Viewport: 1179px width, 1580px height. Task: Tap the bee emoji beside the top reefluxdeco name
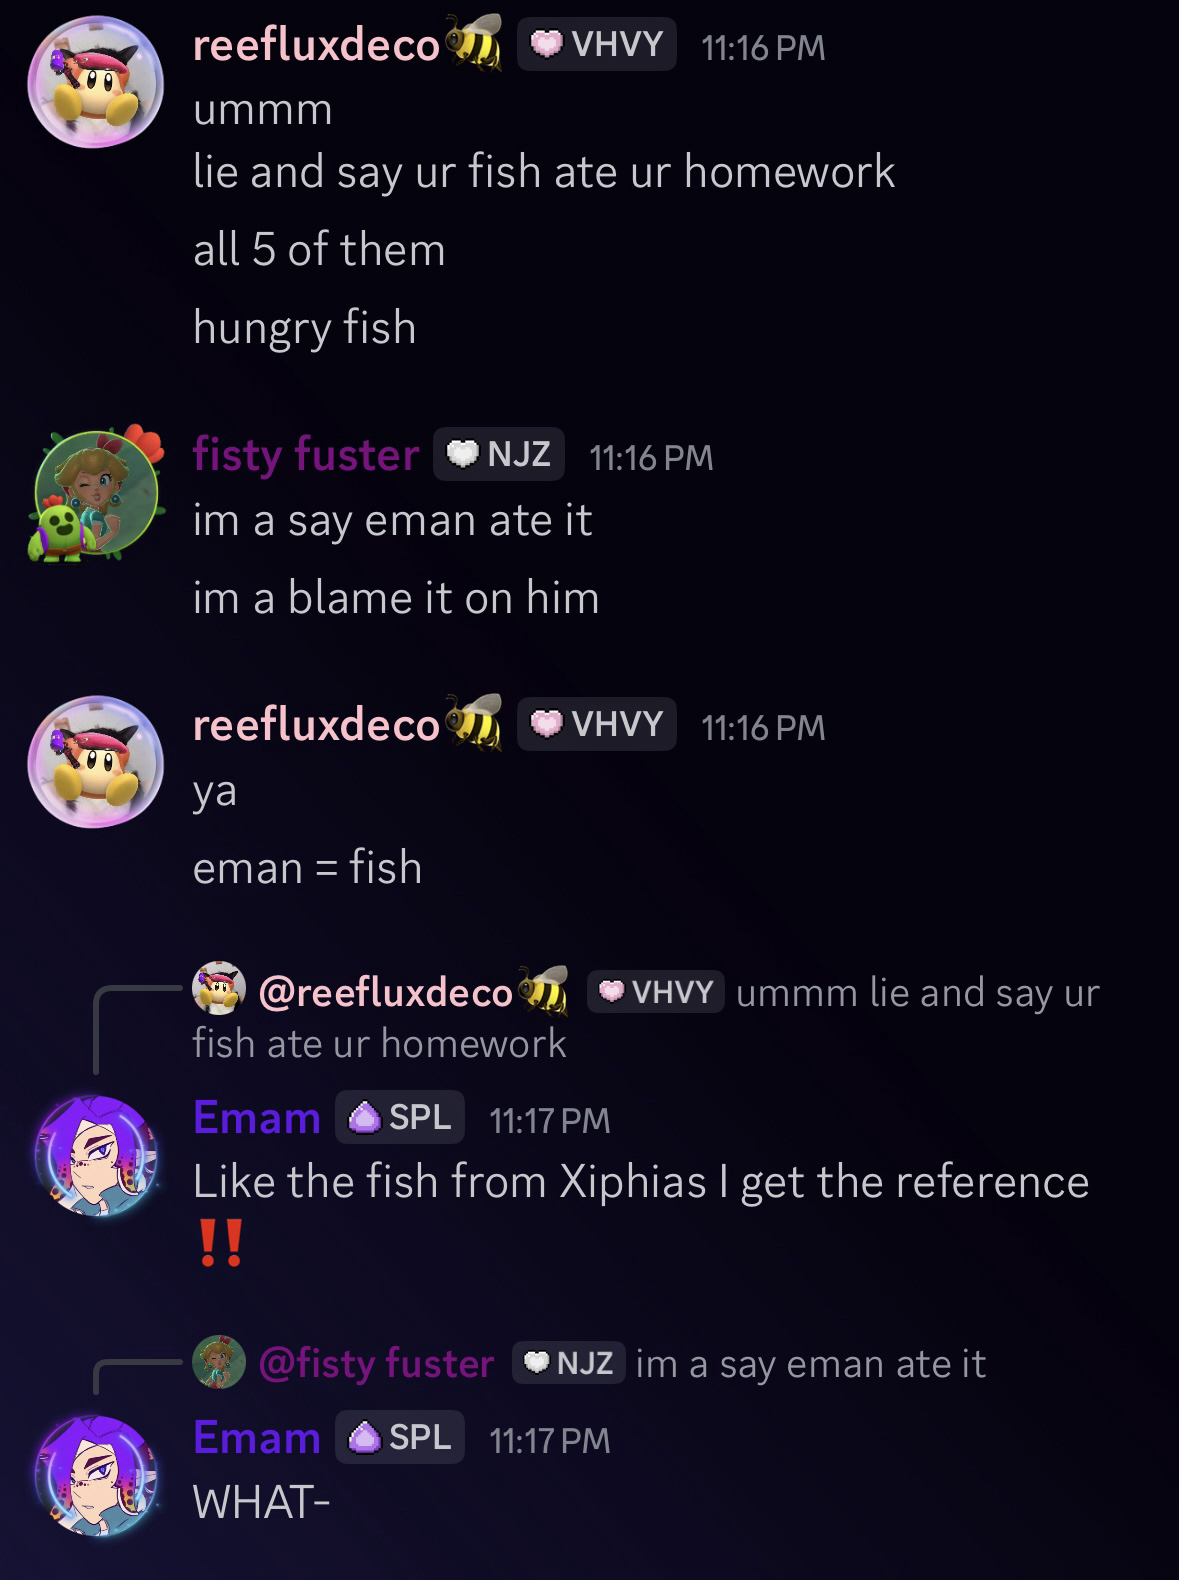pyautogui.click(x=473, y=42)
